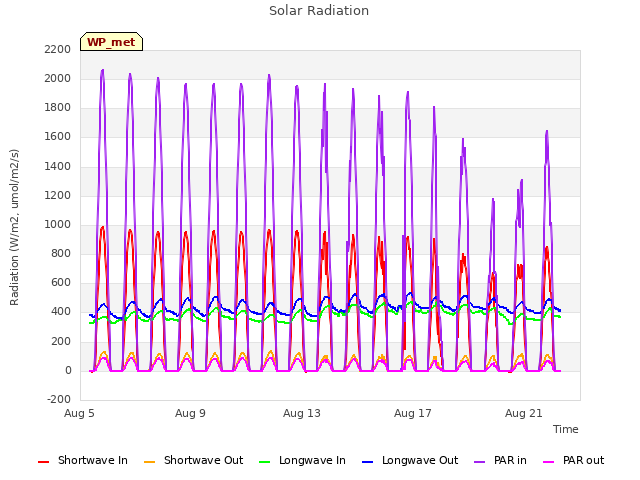Click the 1000 y-axis tick label
The image size is (640, 480).
pos(58,224)
